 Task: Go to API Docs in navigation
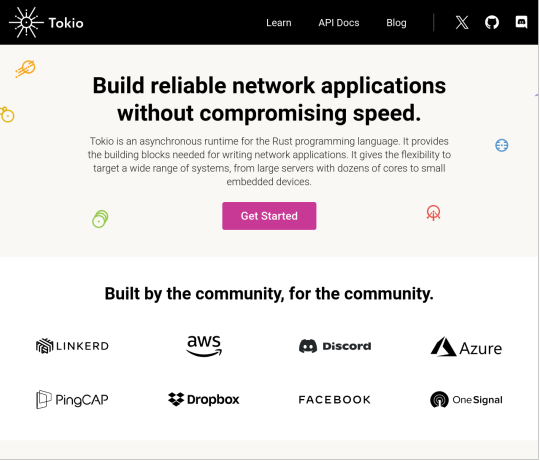pos(339,23)
